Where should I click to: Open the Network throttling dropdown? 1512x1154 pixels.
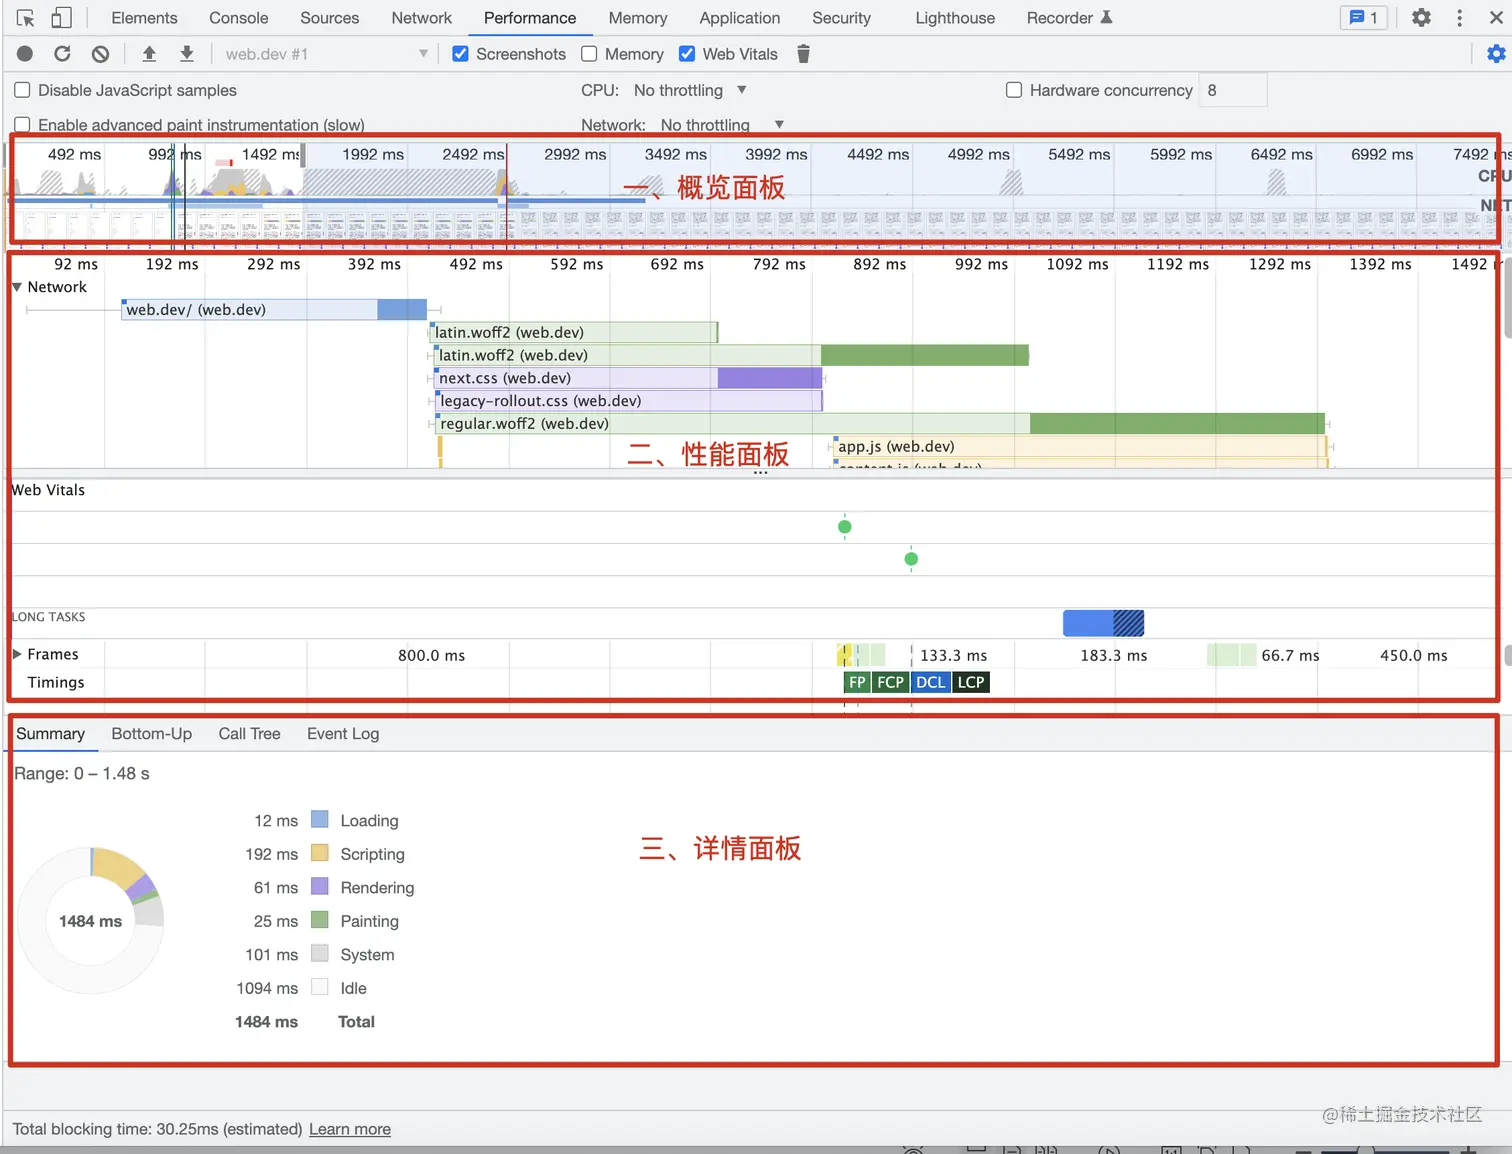722,125
